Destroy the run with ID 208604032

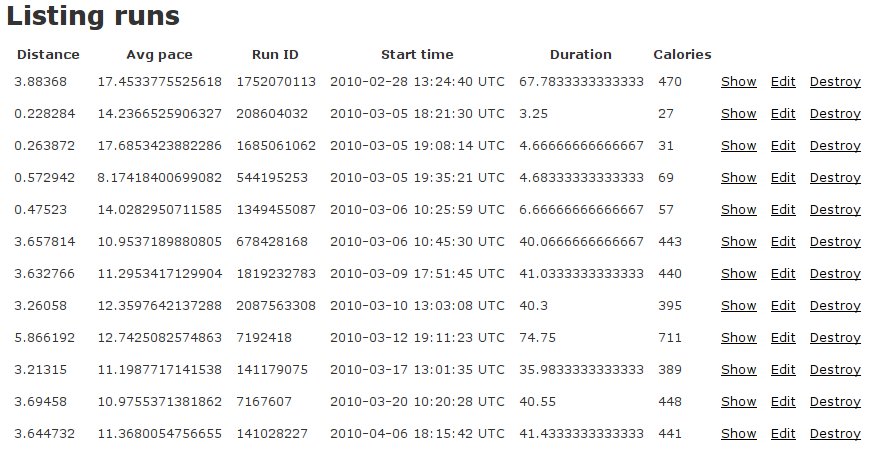(835, 114)
